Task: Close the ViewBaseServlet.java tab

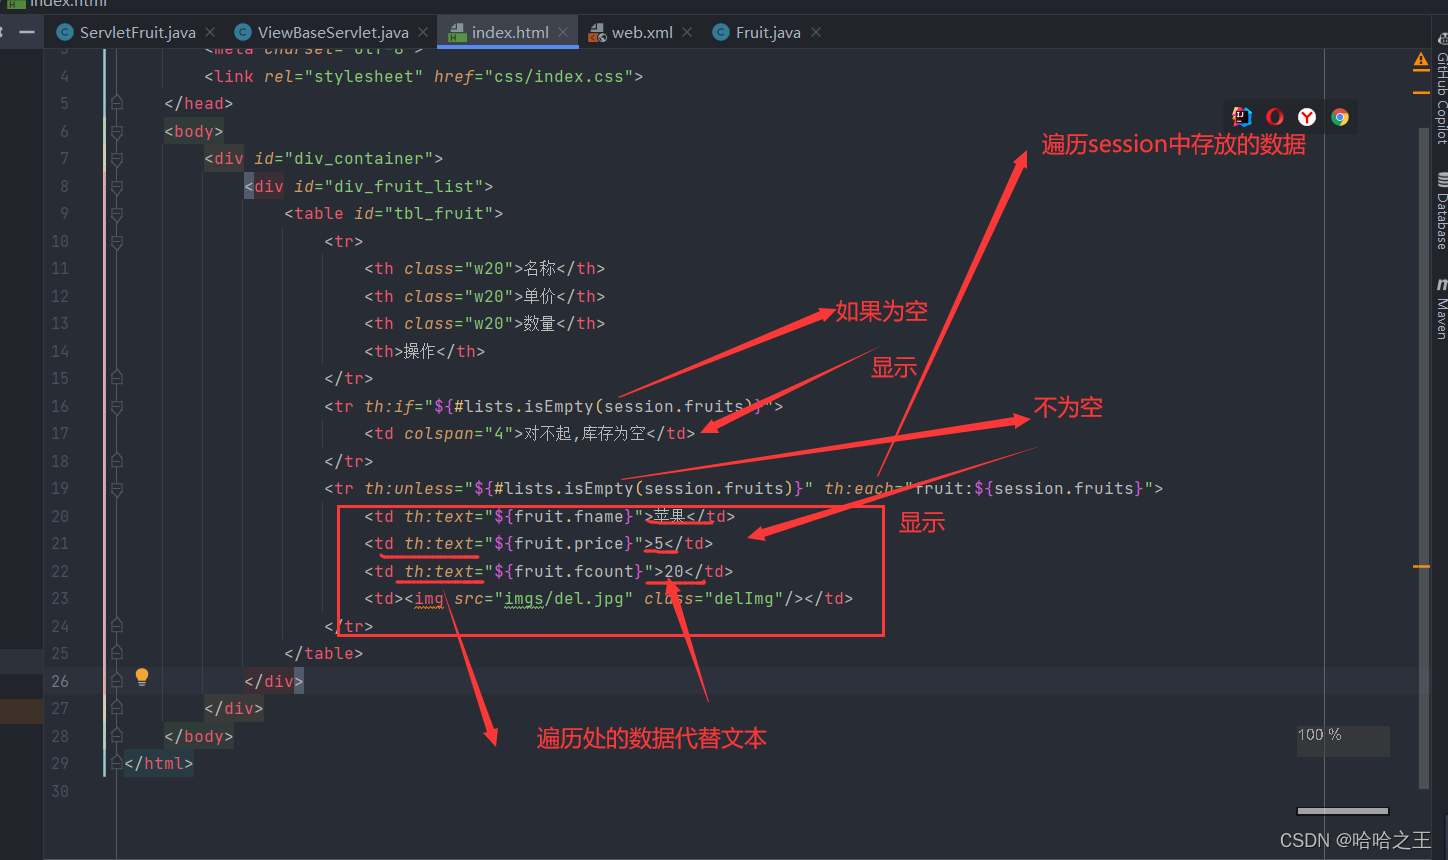Action: tap(421, 31)
